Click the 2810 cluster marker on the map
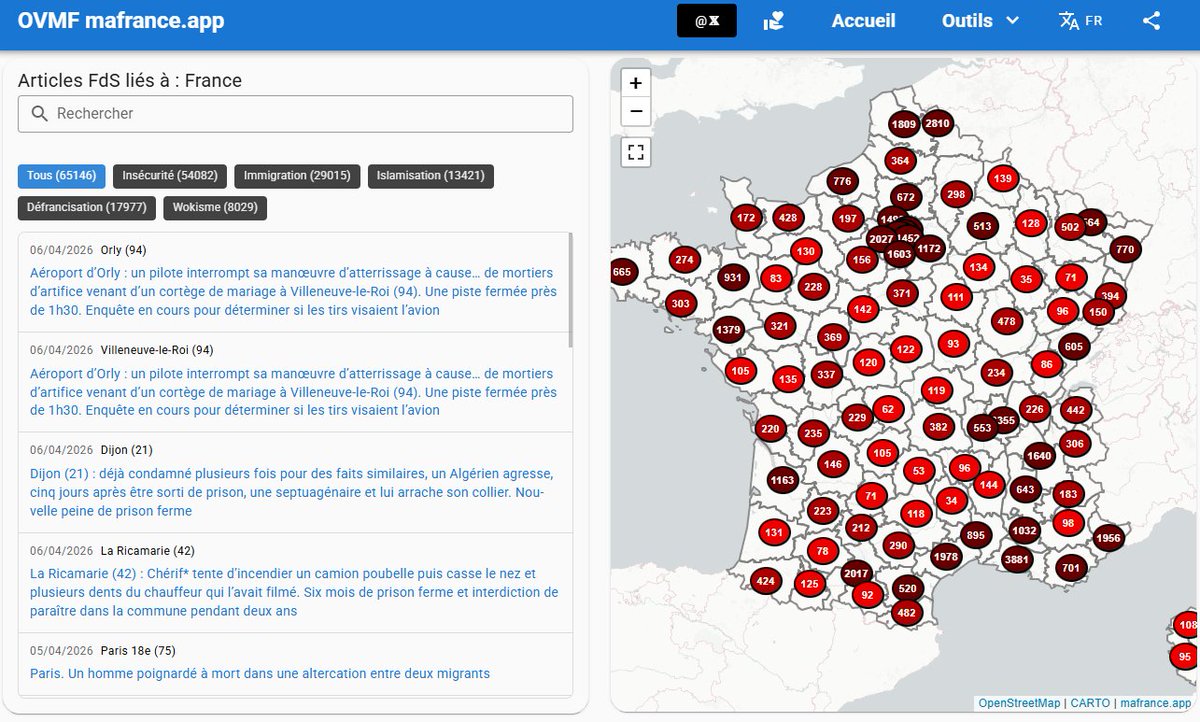 [938, 123]
